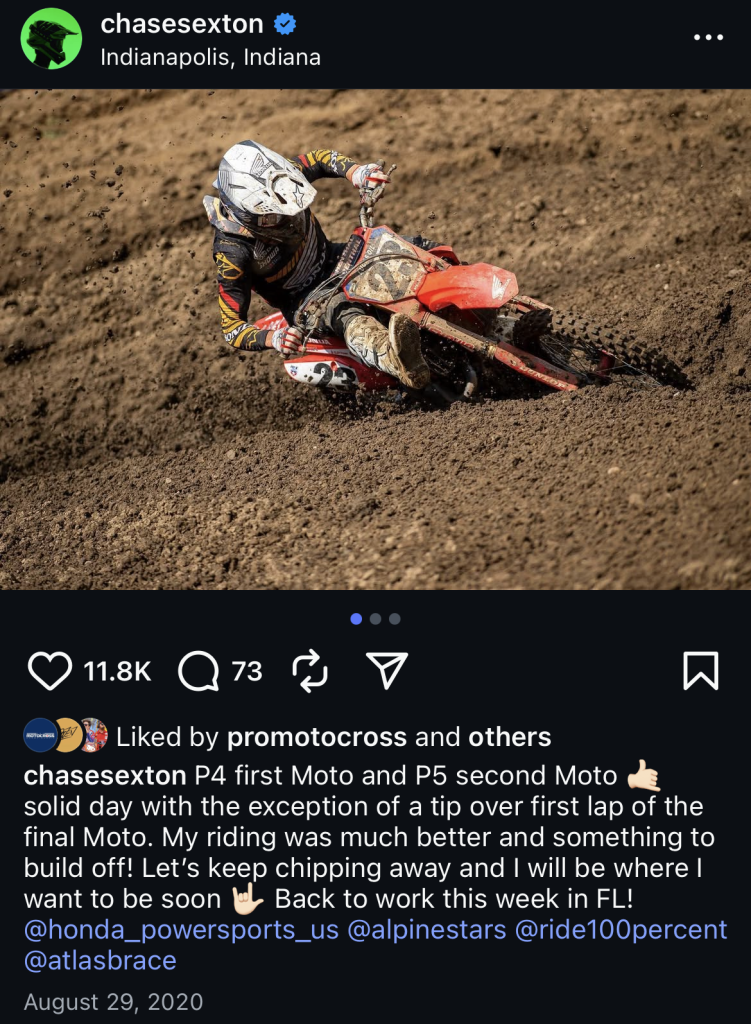Image resolution: width=751 pixels, height=1024 pixels.
Task: Tap the blue verified badge
Action: pos(285,24)
